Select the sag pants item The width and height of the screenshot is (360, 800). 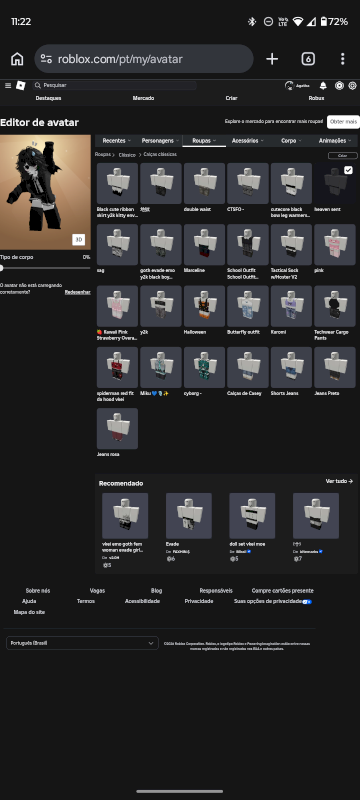[x=117, y=245]
